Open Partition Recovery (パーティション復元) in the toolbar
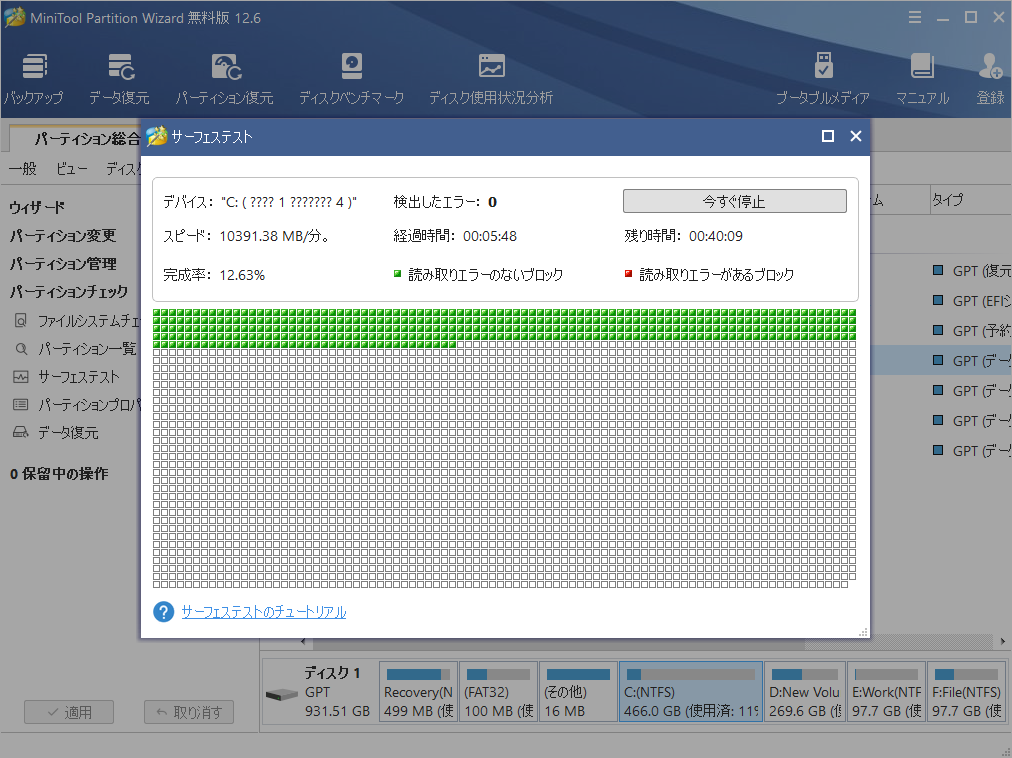This screenshot has height=758, width=1012. (225, 79)
